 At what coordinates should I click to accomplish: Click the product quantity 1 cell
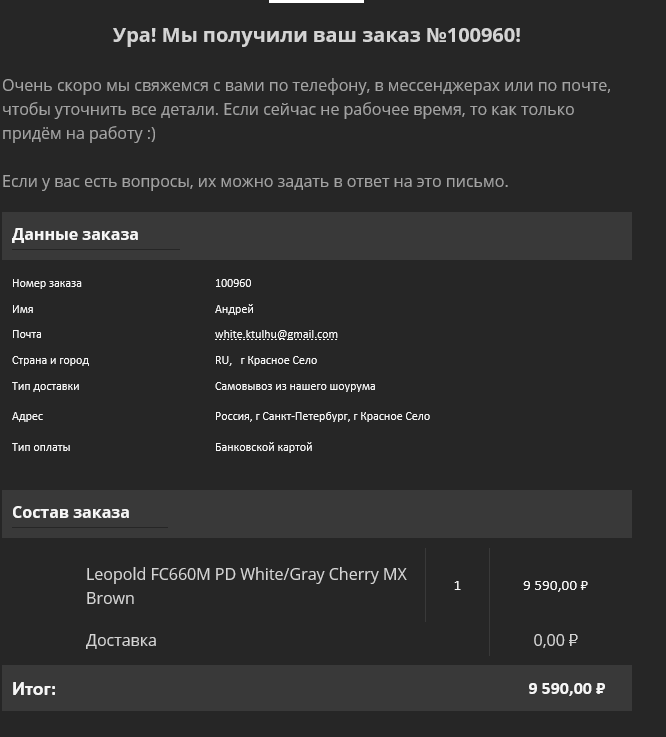tap(457, 586)
